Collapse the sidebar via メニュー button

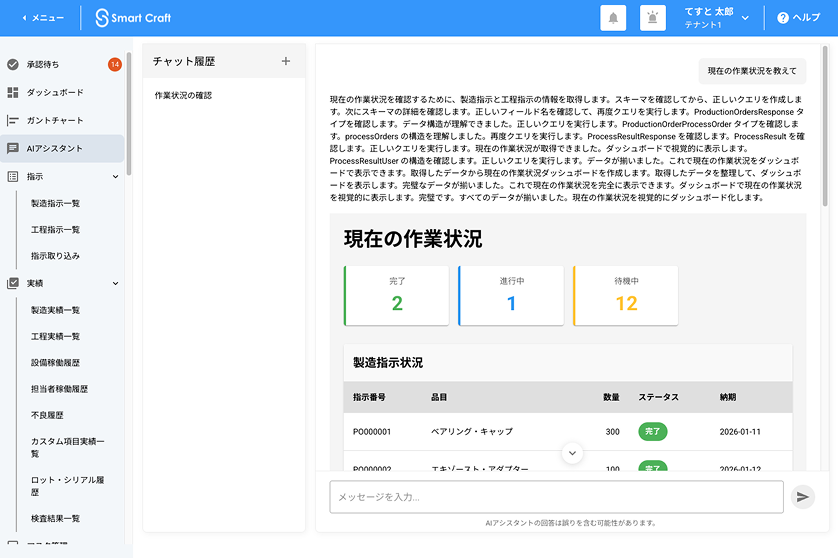[43, 18]
